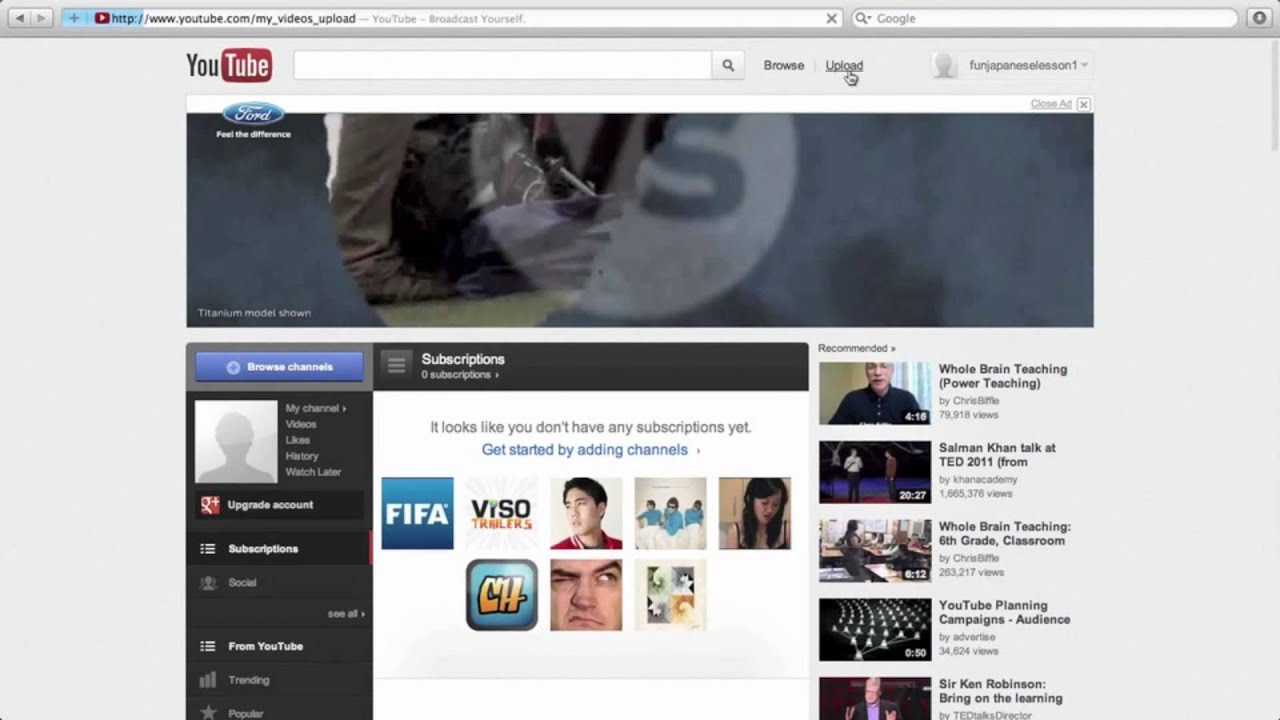The height and width of the screenshot is (720, 1280).
Task: Click Upload in the top navigation
Action: coord(844,65)
